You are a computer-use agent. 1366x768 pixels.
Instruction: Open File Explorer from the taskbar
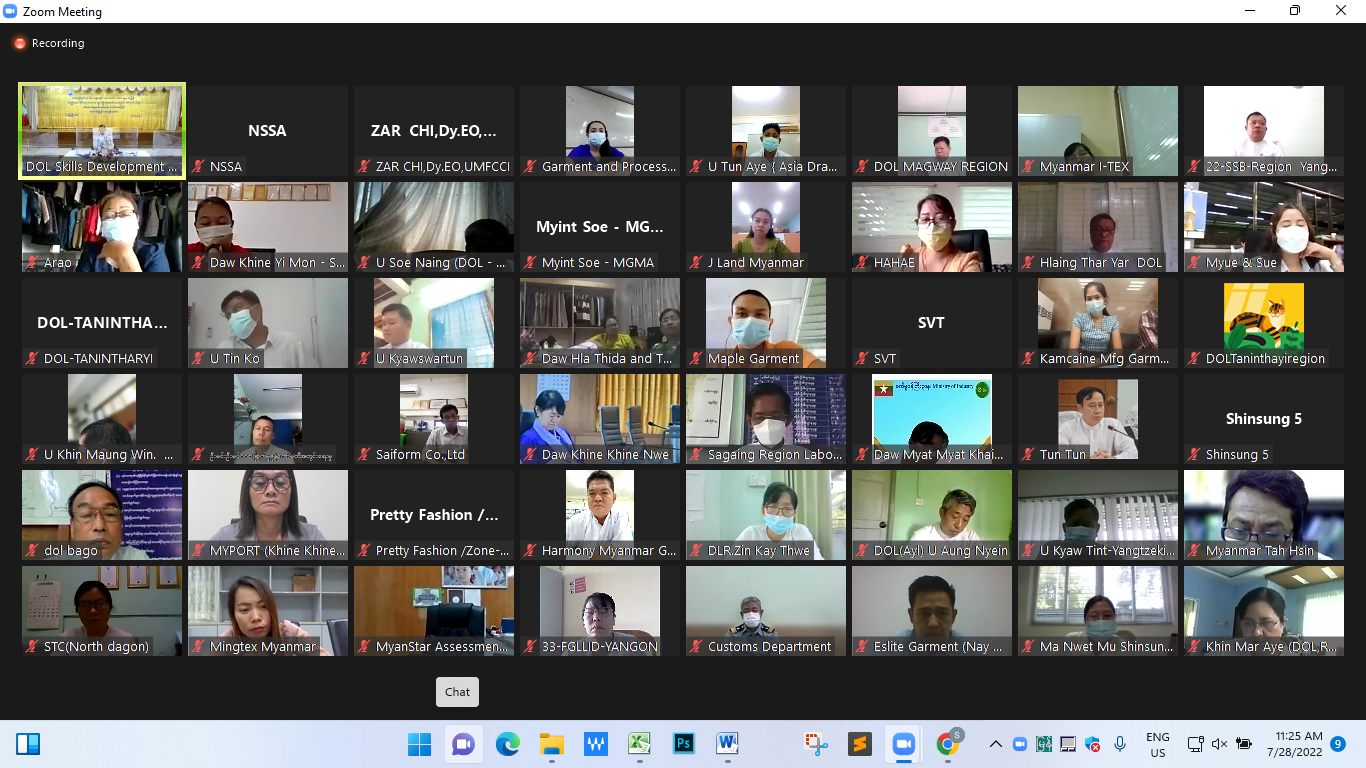tap(552, 744)
